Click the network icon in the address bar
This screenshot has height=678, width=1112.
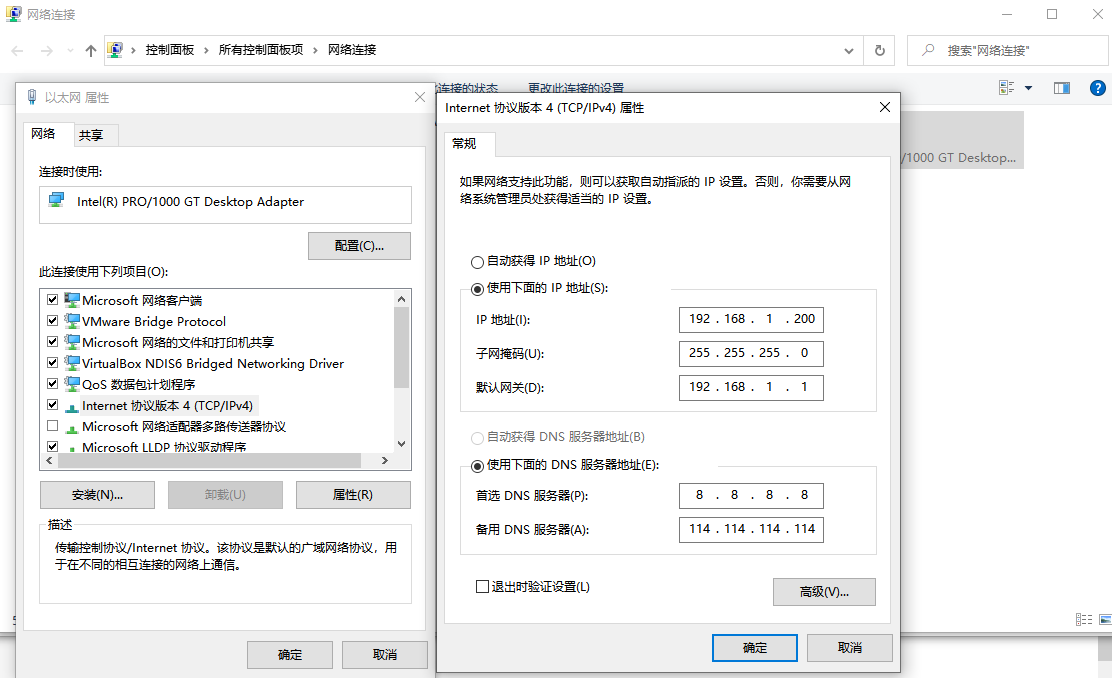click(115, 50)
